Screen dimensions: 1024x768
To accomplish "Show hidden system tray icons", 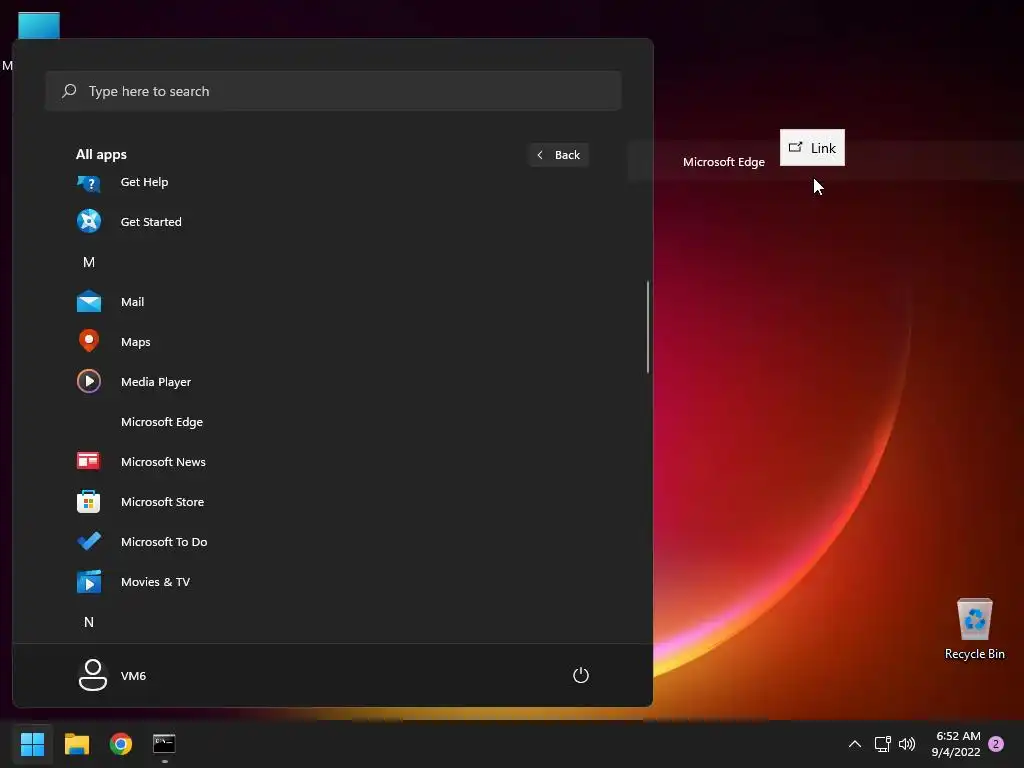I will (854, 744).
